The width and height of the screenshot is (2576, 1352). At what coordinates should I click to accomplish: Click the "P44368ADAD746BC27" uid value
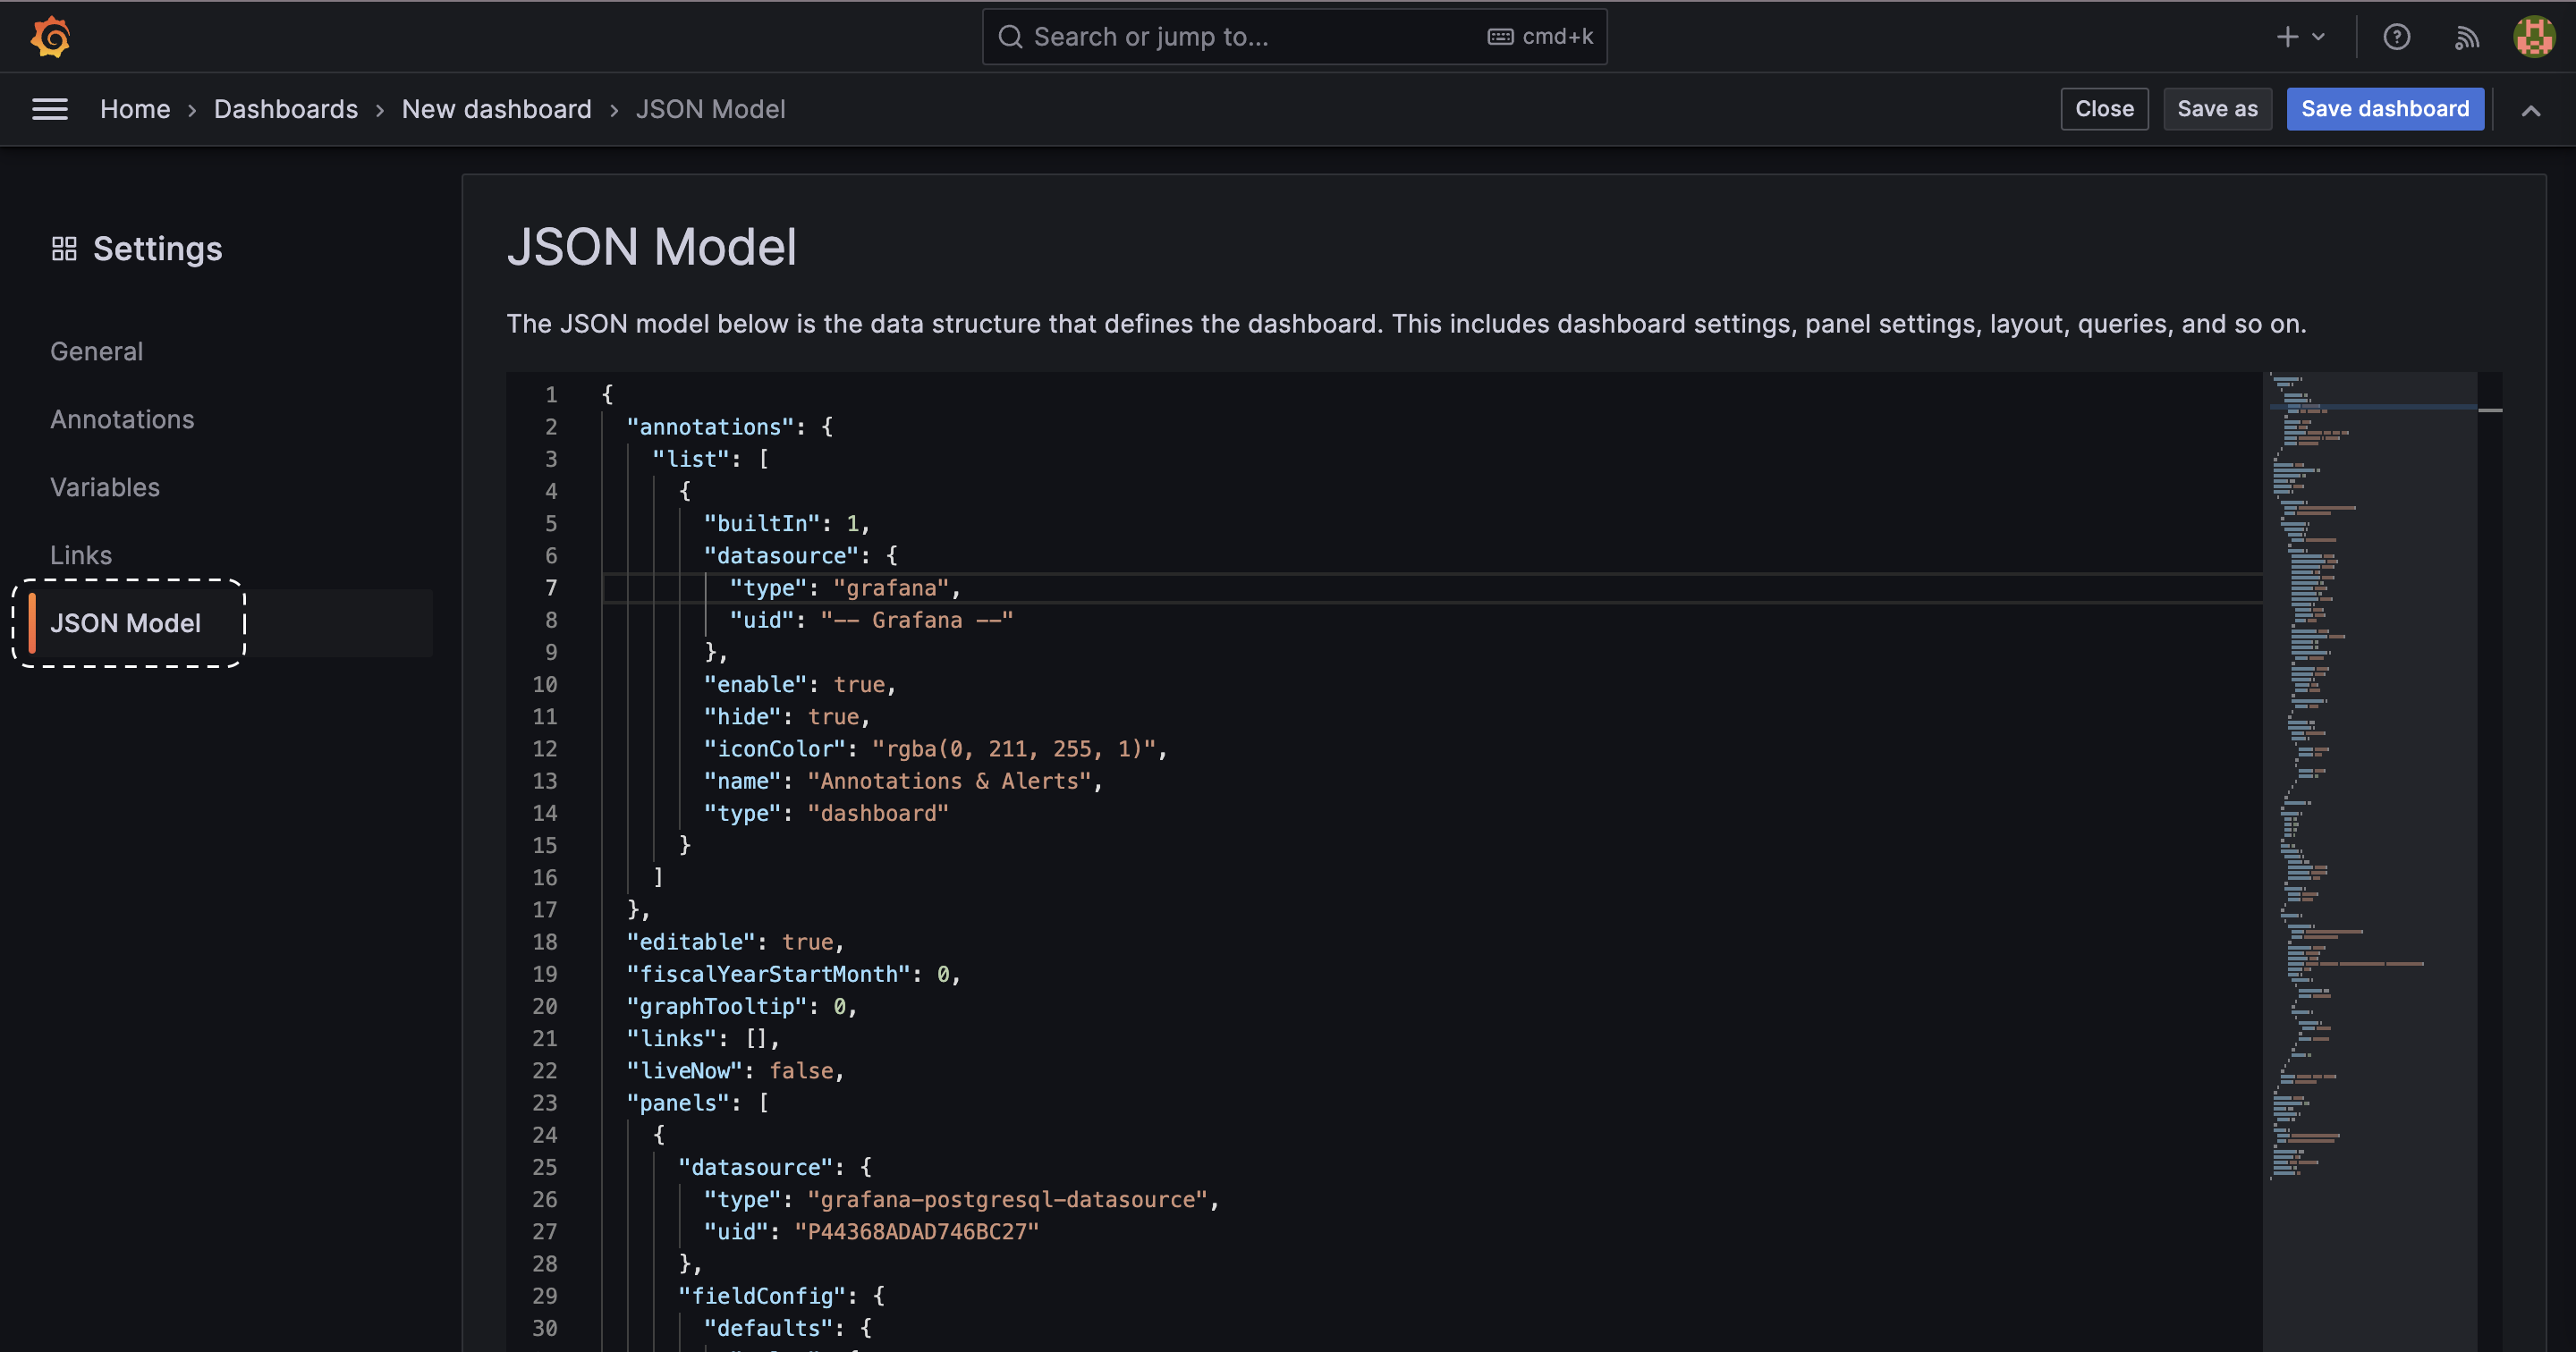tap(917, 1232)
